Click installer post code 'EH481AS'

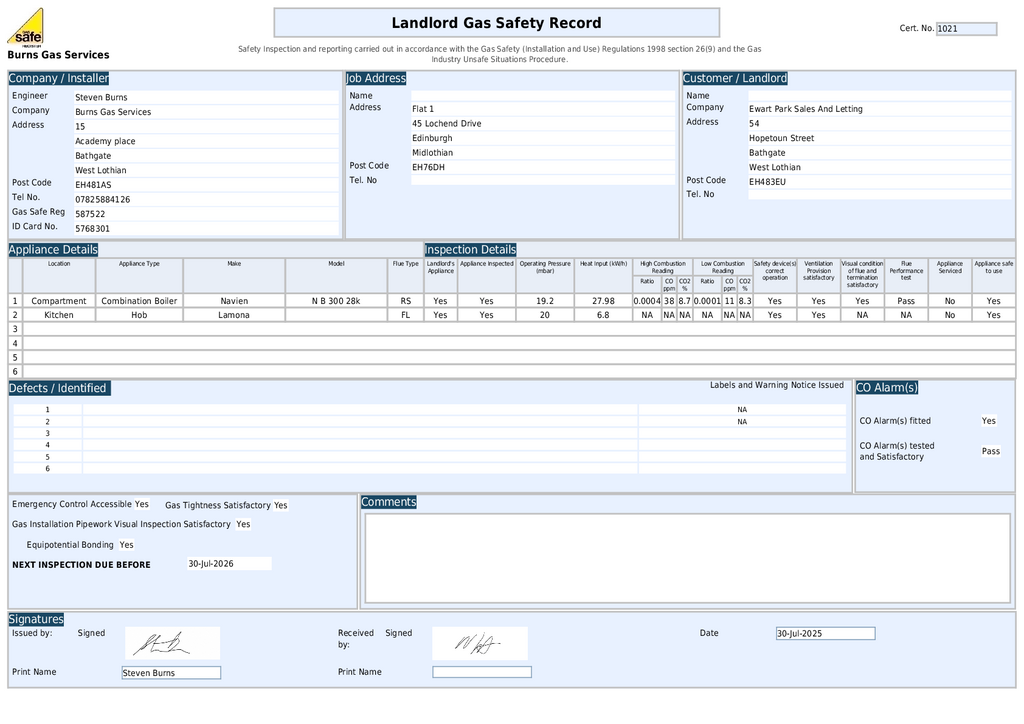pyautogui.click(x=206, y=185)
